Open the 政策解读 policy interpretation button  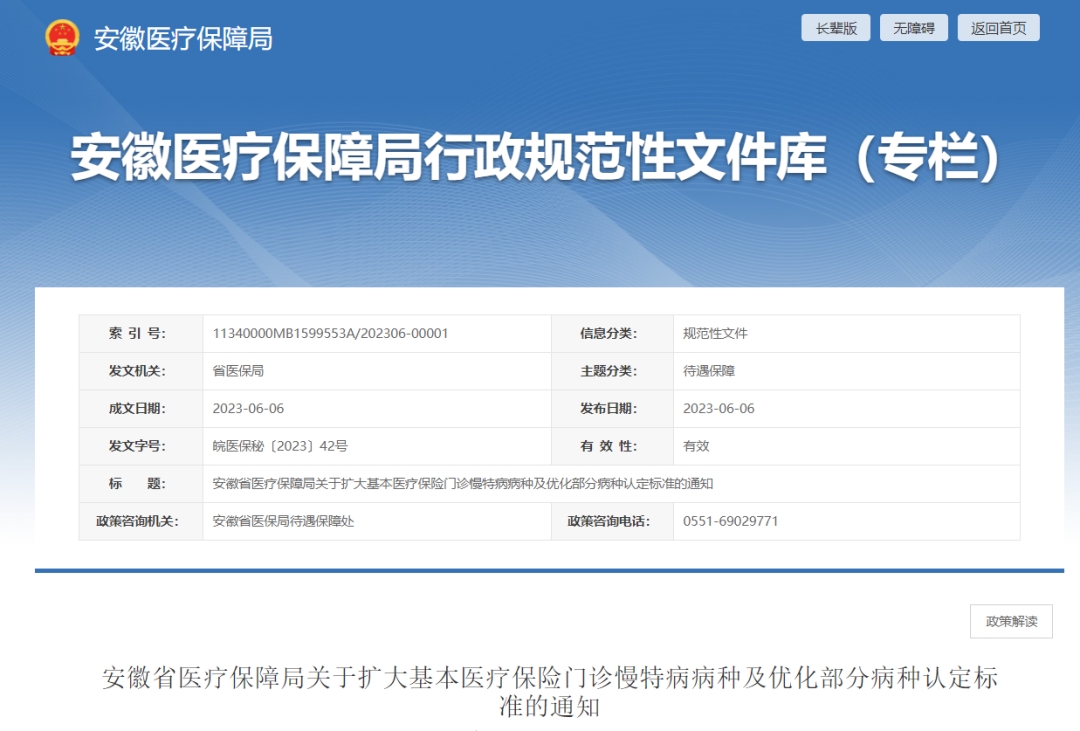point(1011,621)
